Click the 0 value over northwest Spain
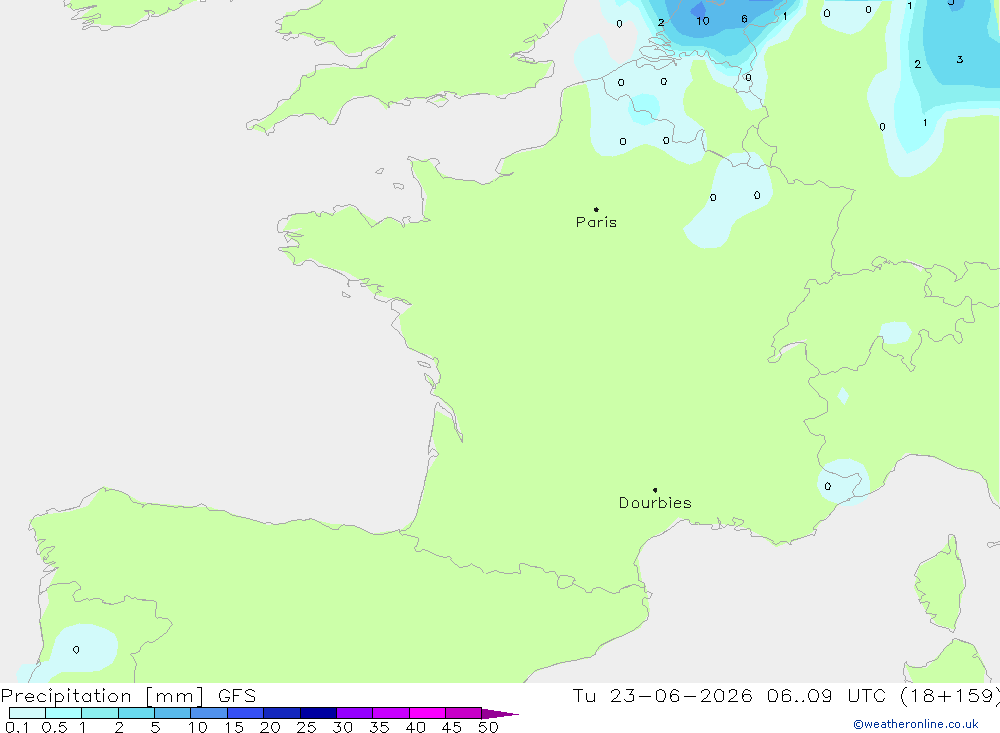 76,649
